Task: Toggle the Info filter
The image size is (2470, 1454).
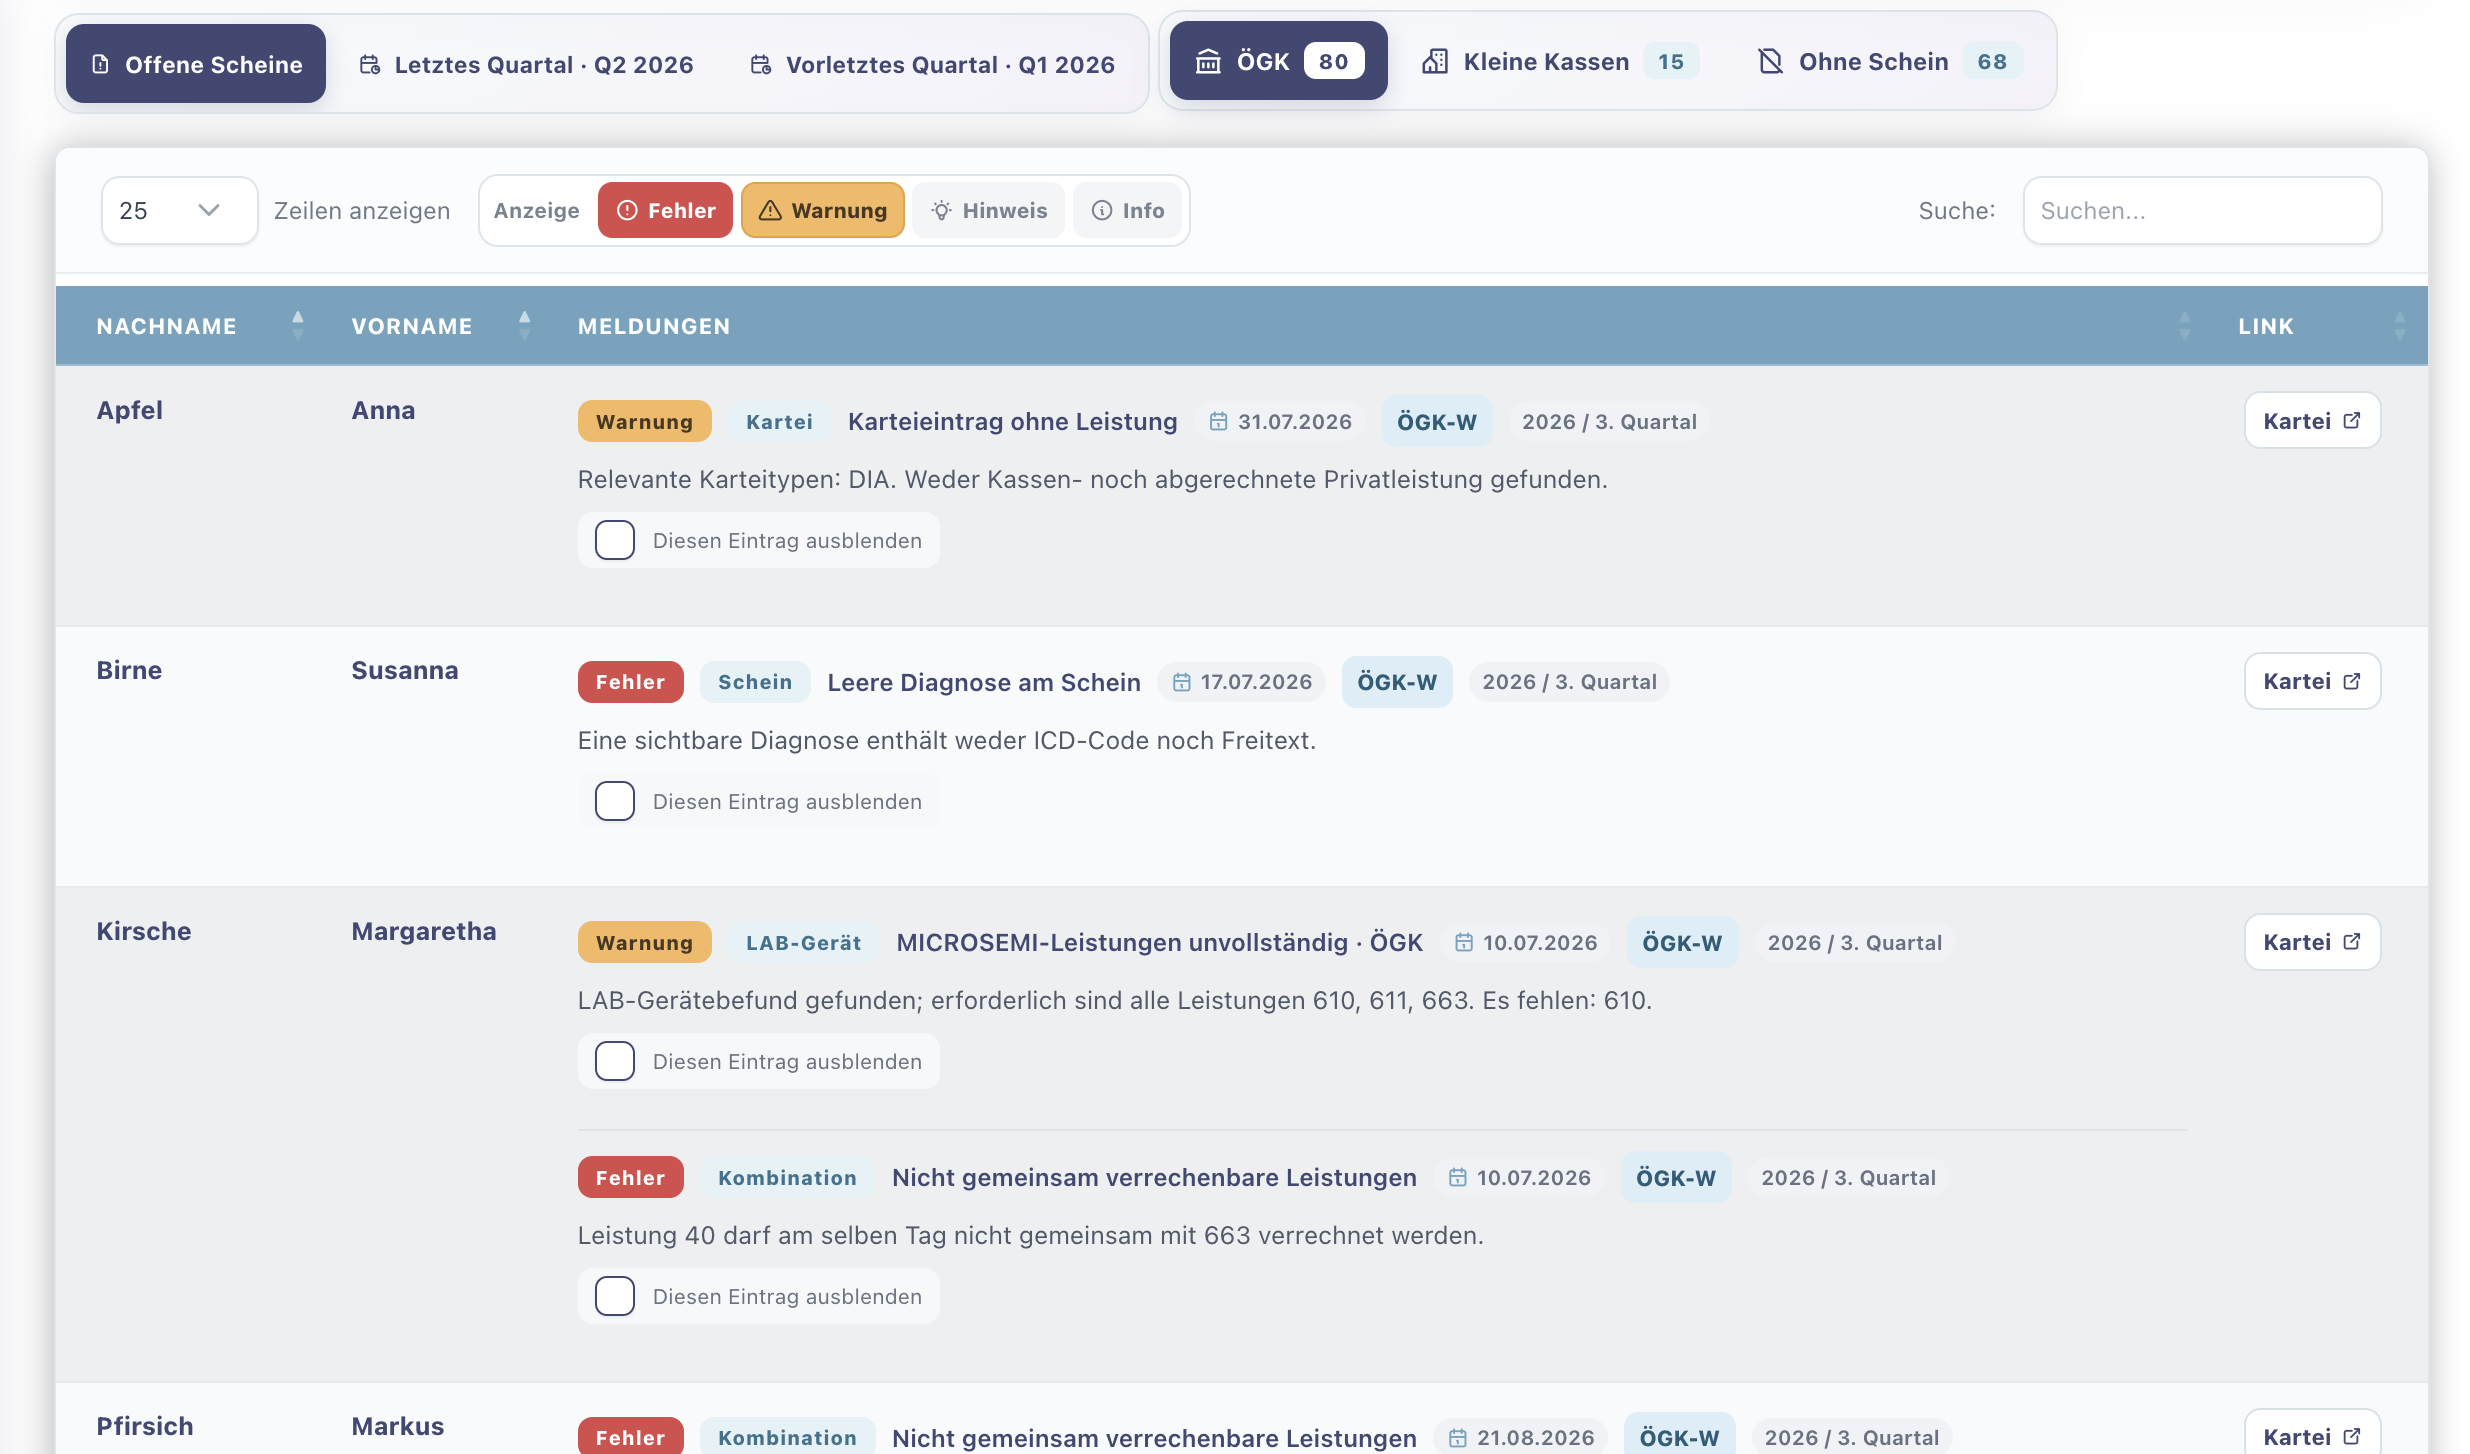Action: point(1127,210)
